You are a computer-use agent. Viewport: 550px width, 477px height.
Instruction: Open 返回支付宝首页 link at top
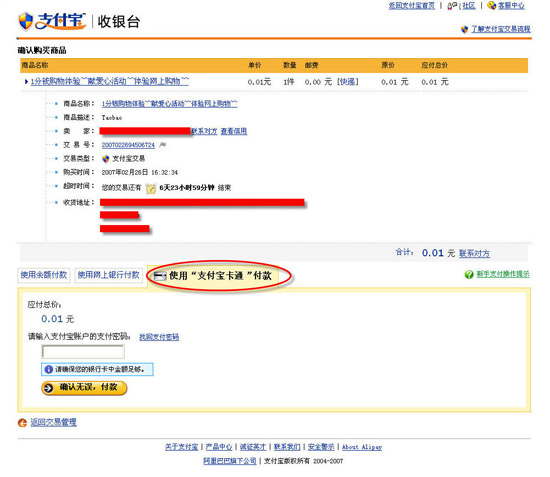click(x=412, y=6)
